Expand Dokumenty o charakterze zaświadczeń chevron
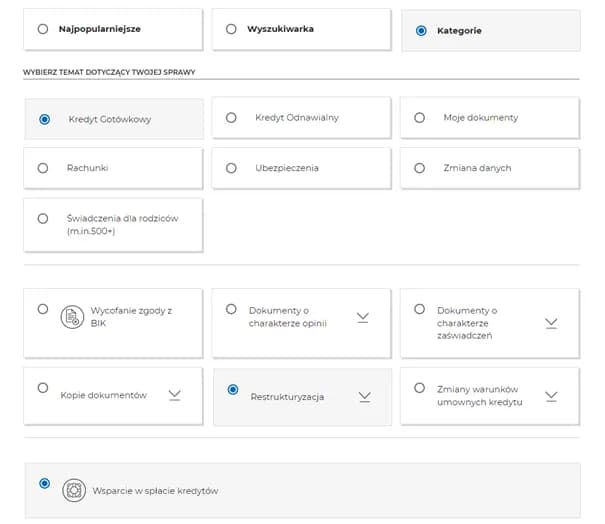This screenshot has height=524, width=605. pos(551,323)
